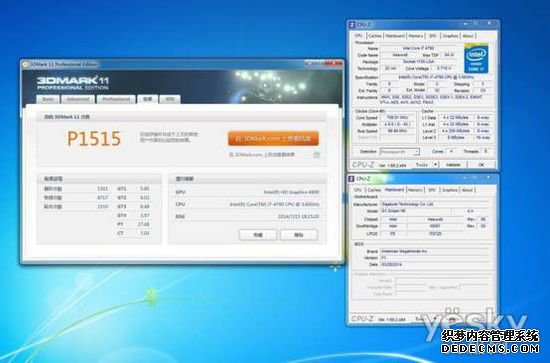550x363 pixels.
Task: Select the Professional tab in 3DMark
Action: pyautogui.click(x=116, y=99)
